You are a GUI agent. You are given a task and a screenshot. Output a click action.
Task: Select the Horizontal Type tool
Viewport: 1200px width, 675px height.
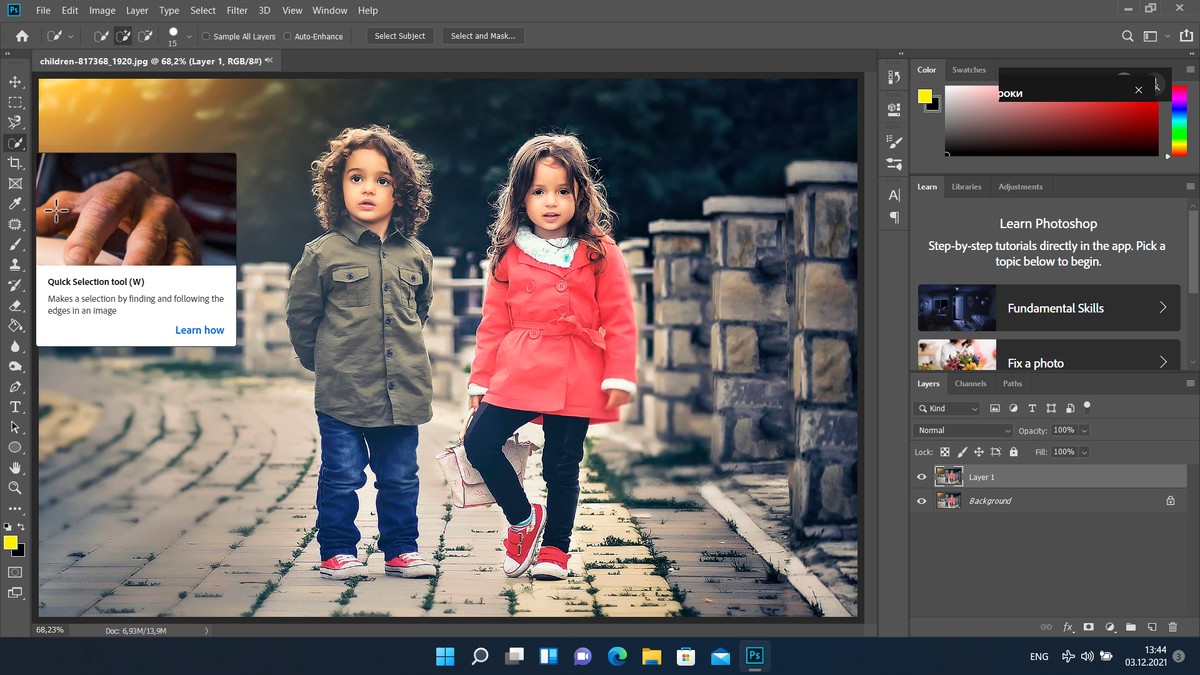point(15,407)
